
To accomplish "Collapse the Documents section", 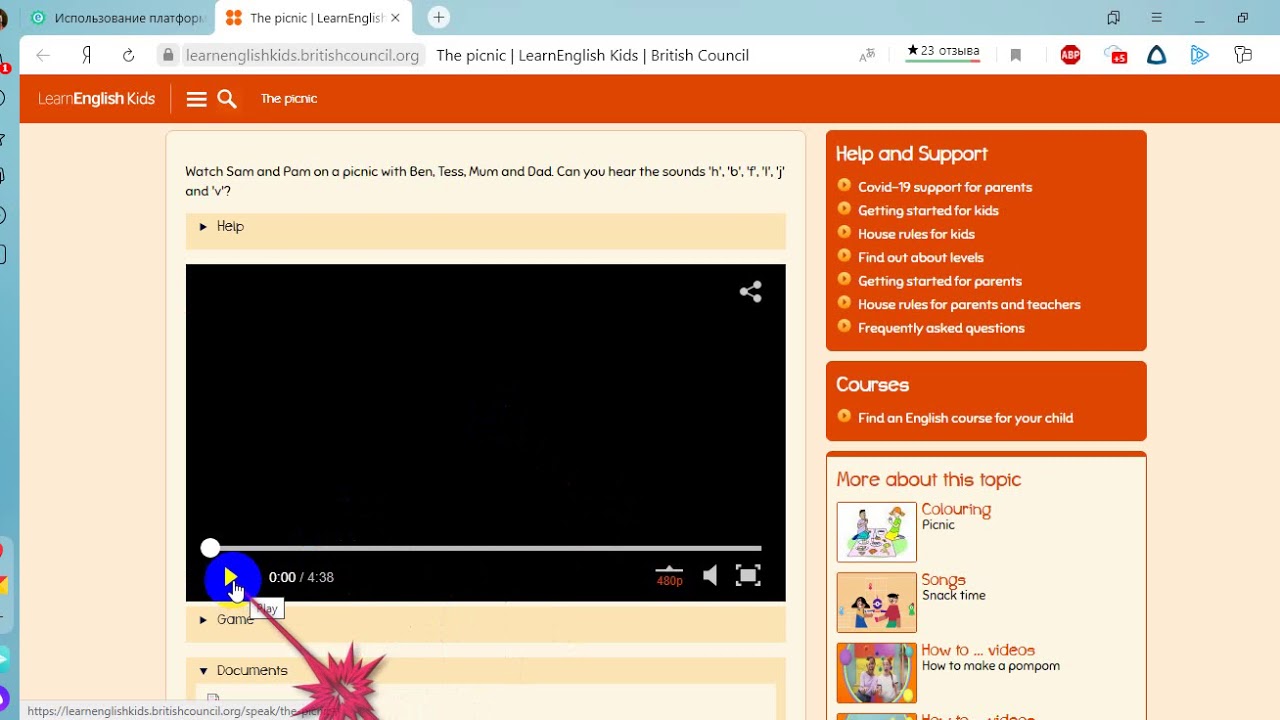I will 485,671.
